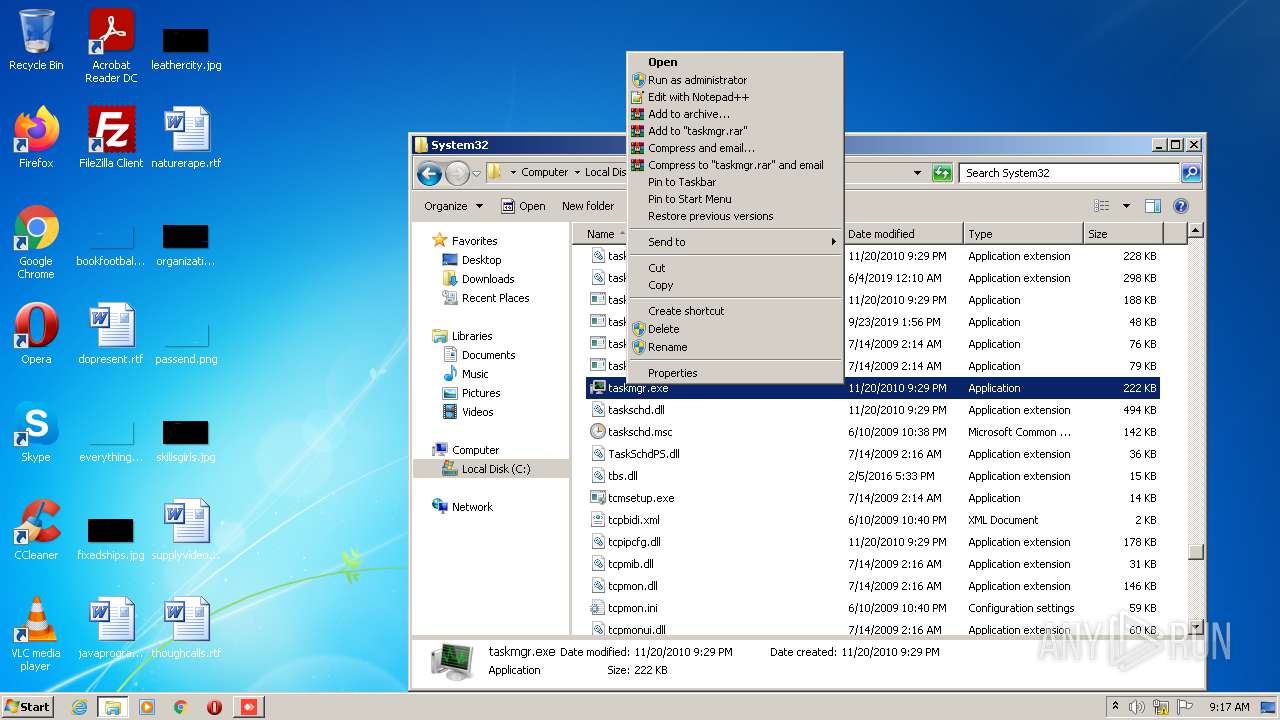This screenshot has width=1280, height=720.
Task: Launch Opera desktop shortcut
Action: pyautogui.click(x=36, y=334)
